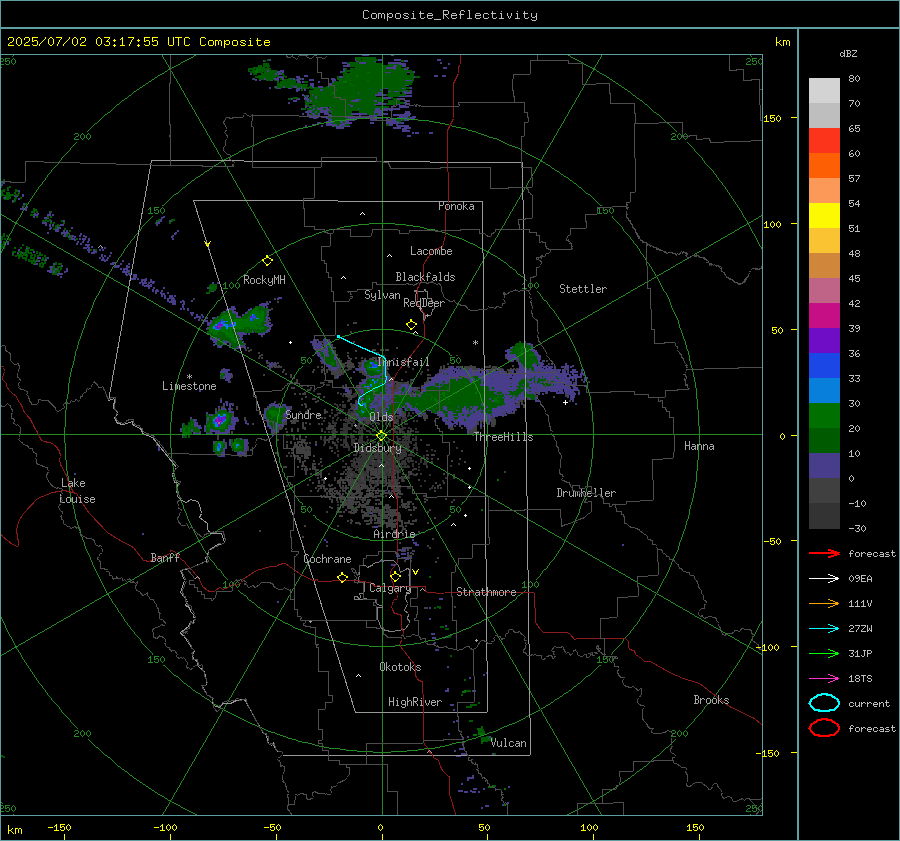Click the slate purple 10 dBZ swatch
The height and width of the screenshot is (841, 900).
click(824, 466)
